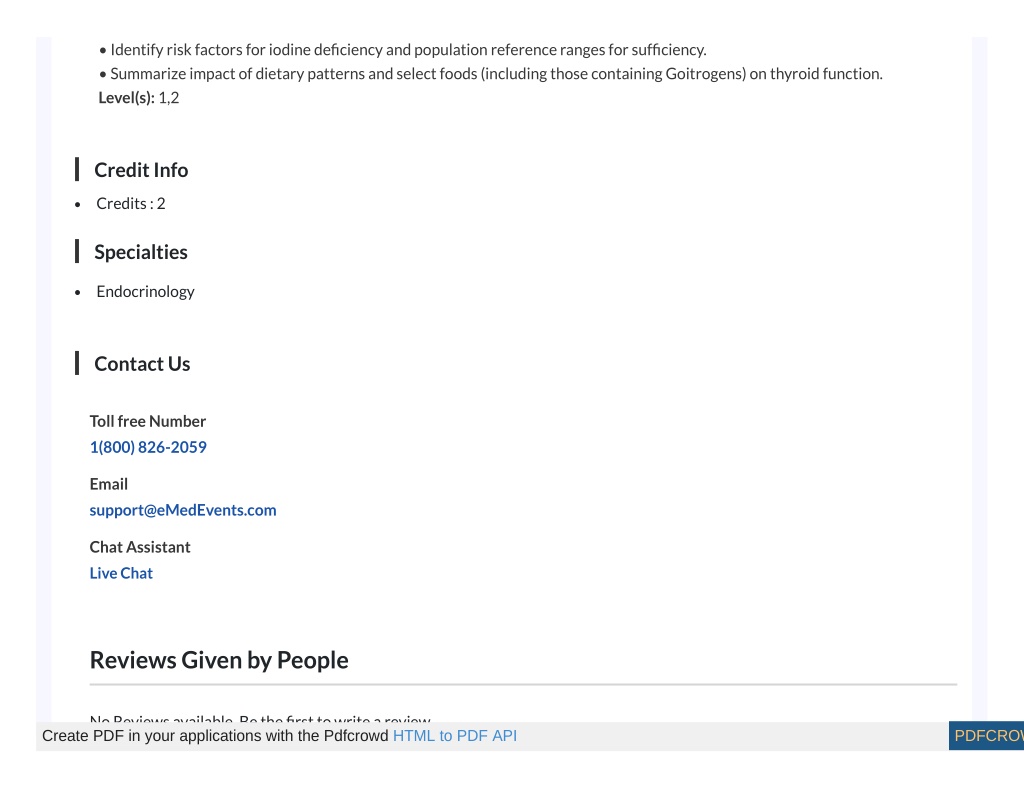Image resolution: width=1024 pixels, height=791 pixels.
Task: Click the Credits : 2 list item
Action: (x=131, y=204)
